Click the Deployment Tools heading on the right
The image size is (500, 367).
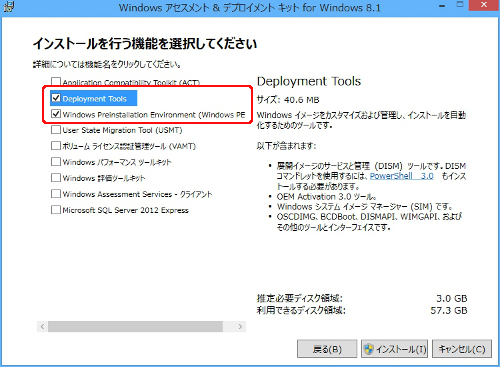coord(309,81)
